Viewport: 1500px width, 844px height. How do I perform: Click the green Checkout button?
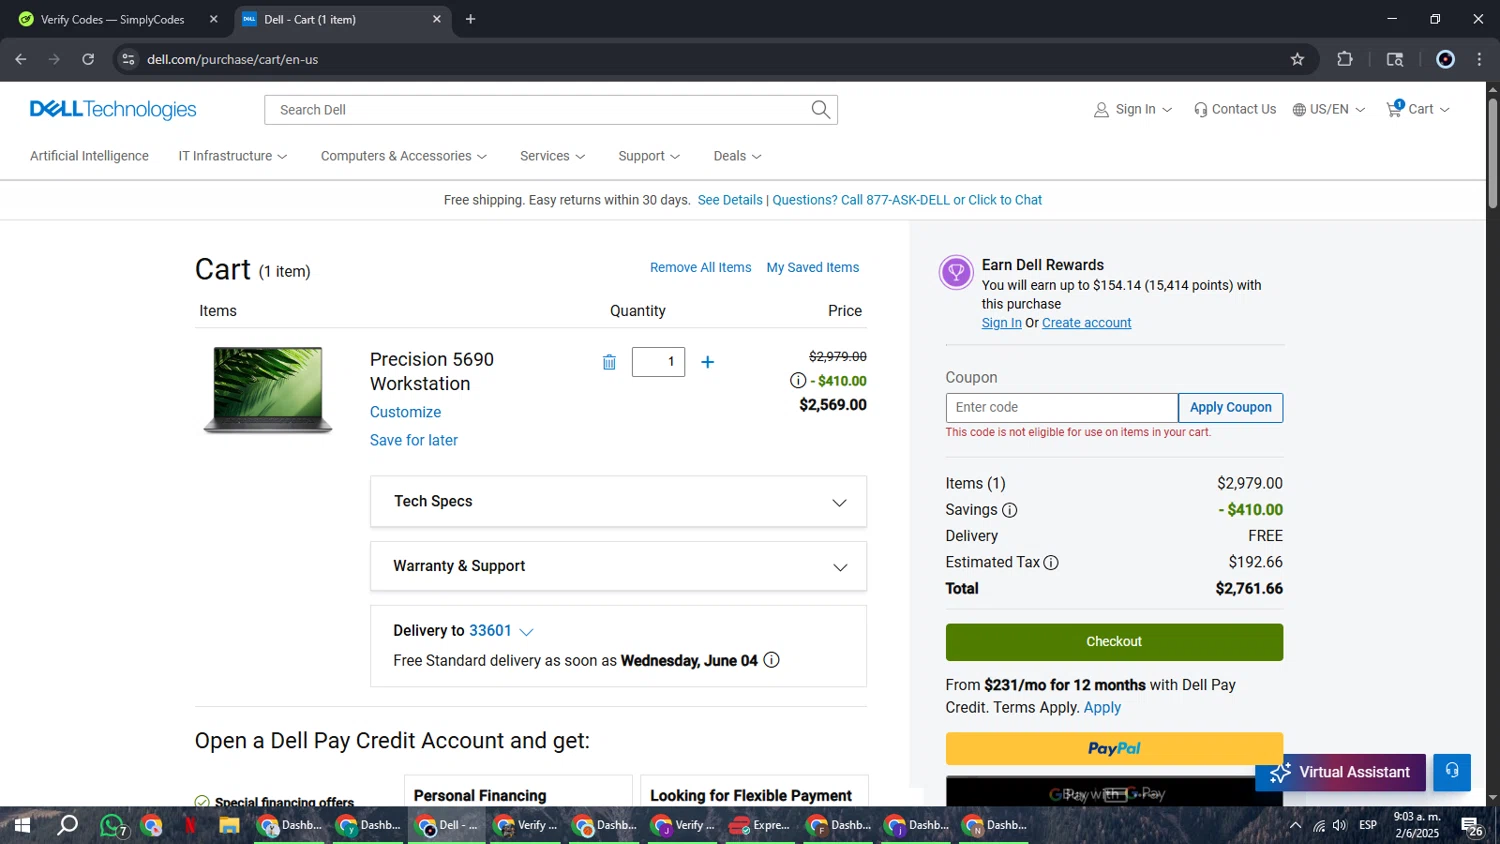(x=1114, y=642)
